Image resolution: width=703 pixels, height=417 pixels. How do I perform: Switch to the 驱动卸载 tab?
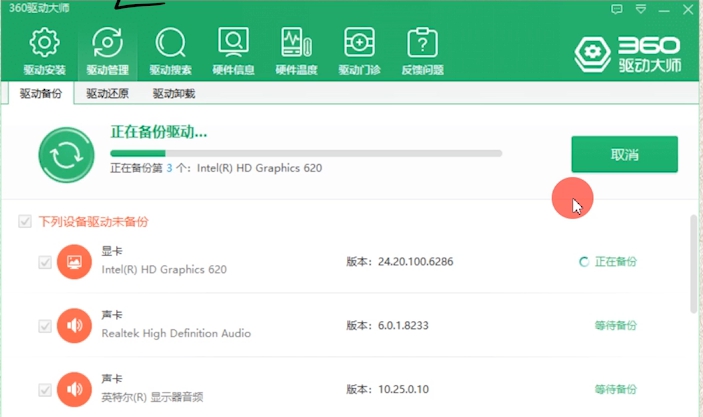pyautogui.click(x=174, y=93)
